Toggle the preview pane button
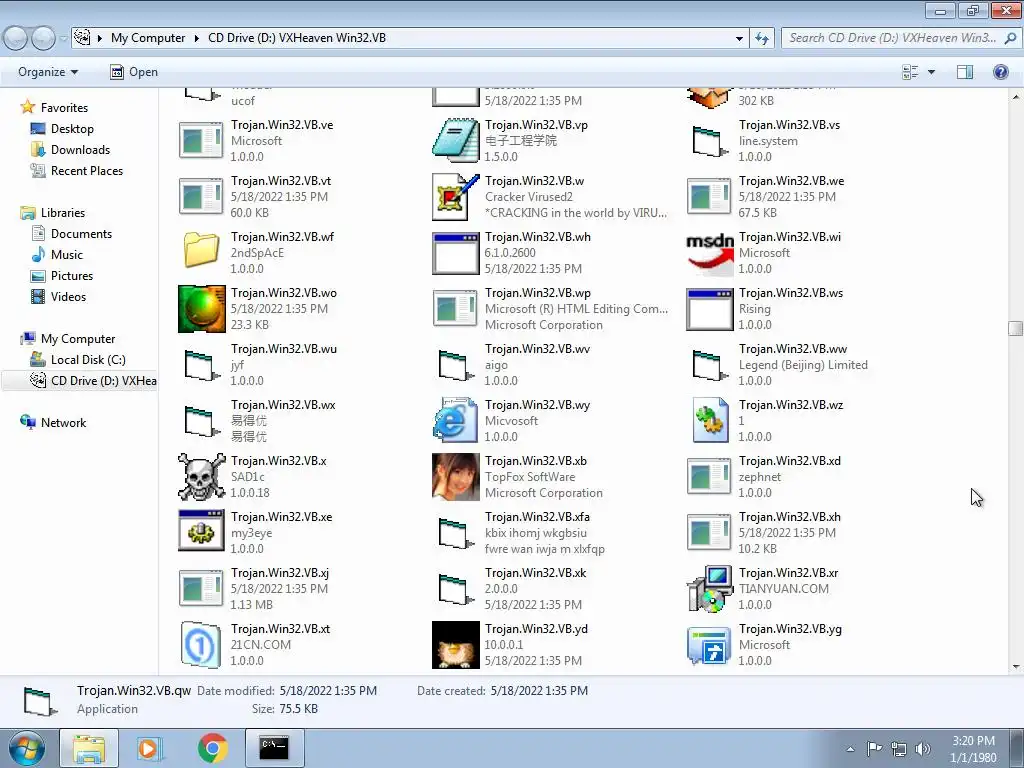This screenshot has width=1024, height=768. (x=965, y=72)
